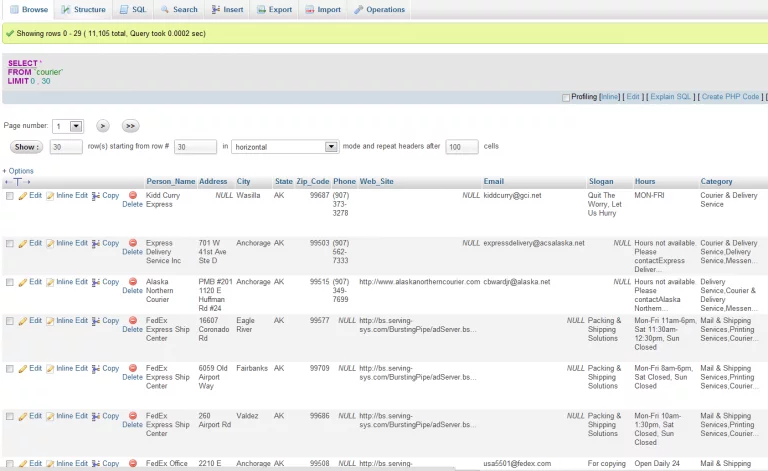The height and width of the screenshot is (471, 768).
Task: Click the pencil Edit icon for Valdez FedEx row
Action: [22, 416]
